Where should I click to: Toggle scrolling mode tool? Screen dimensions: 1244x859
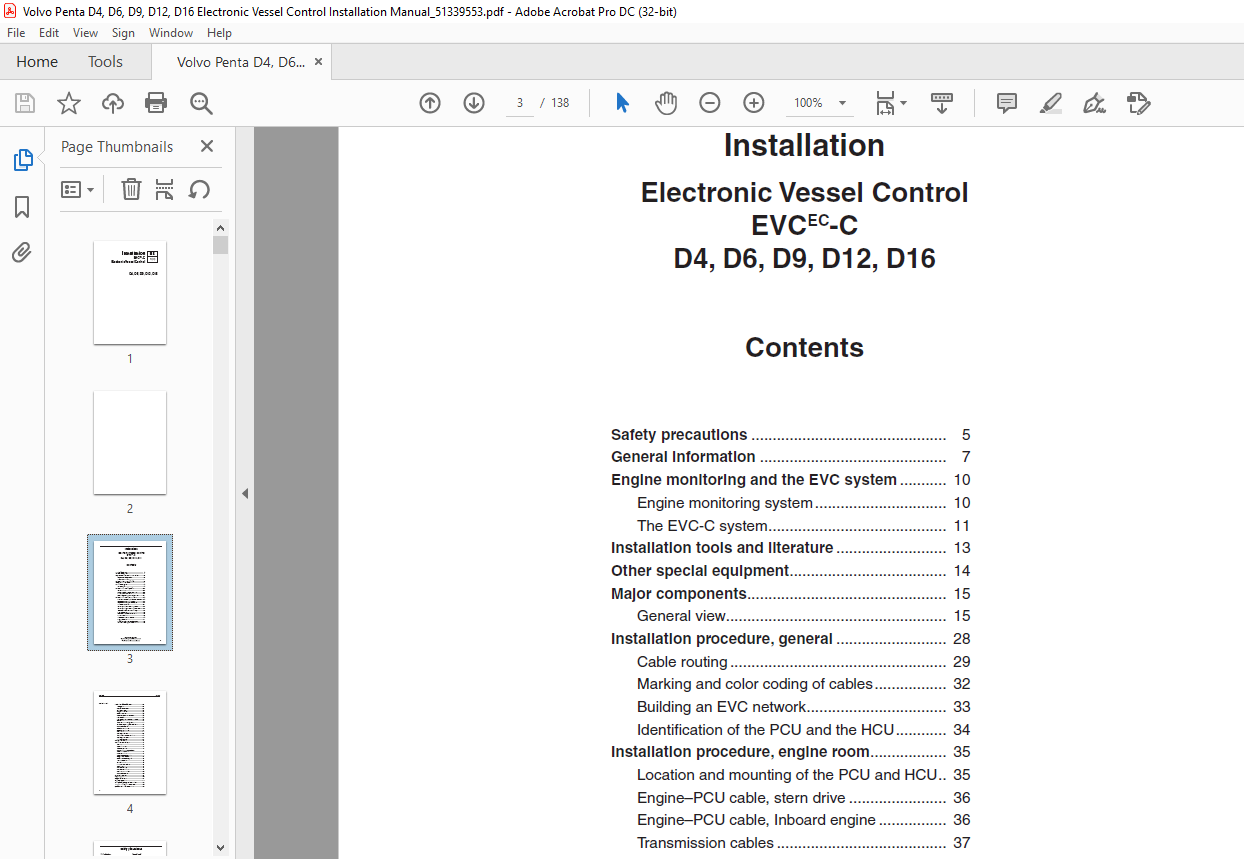tap(941, 103)
